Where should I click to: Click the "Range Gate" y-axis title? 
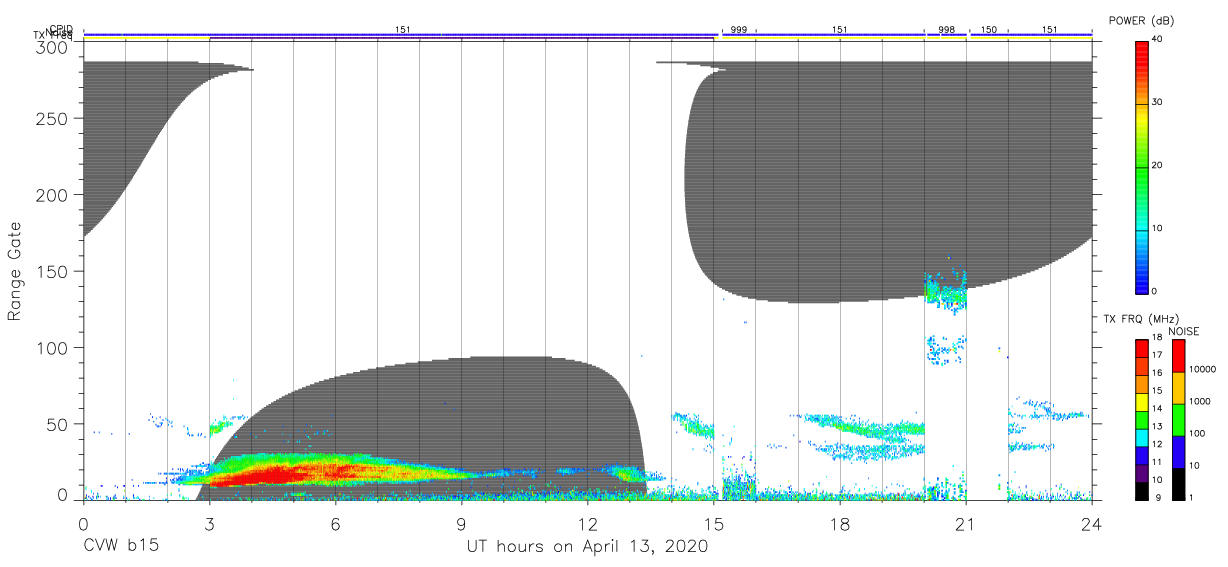pos(15,273)
